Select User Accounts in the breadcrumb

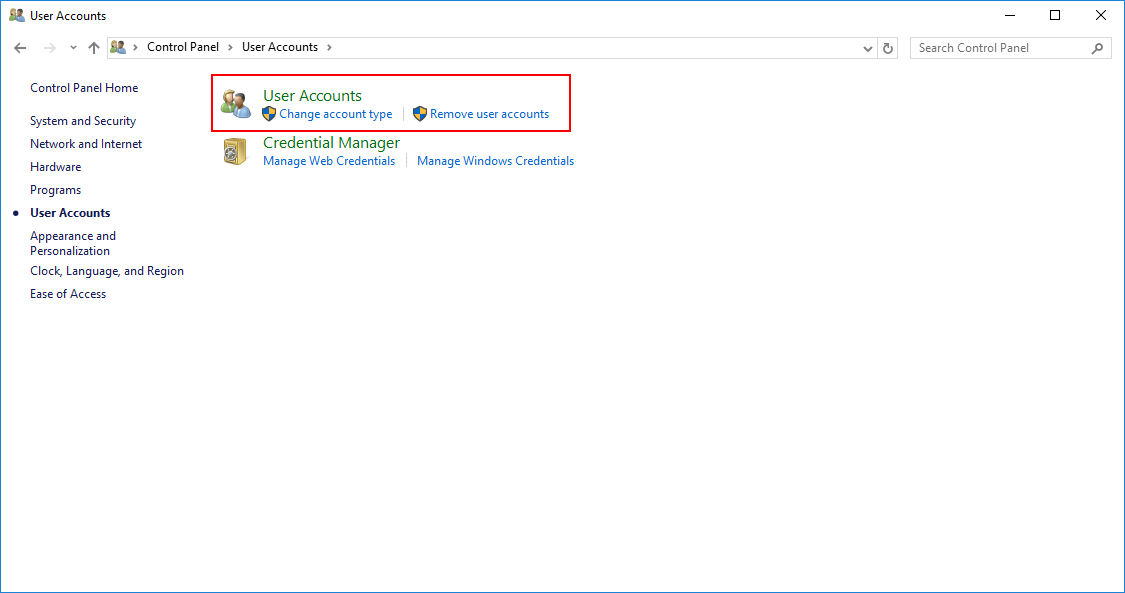pyautogui.click(x=280, y=47)
